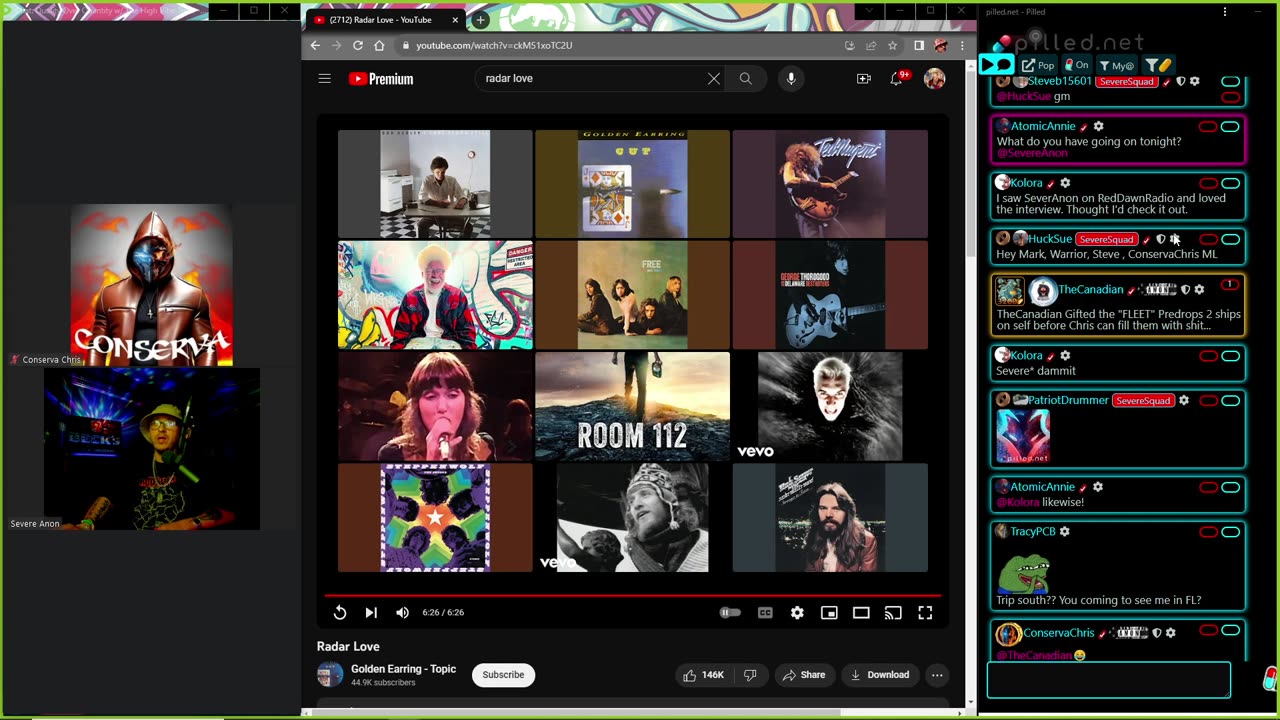Open more actions for the video
1280x720 pixels.
point(937,675)
